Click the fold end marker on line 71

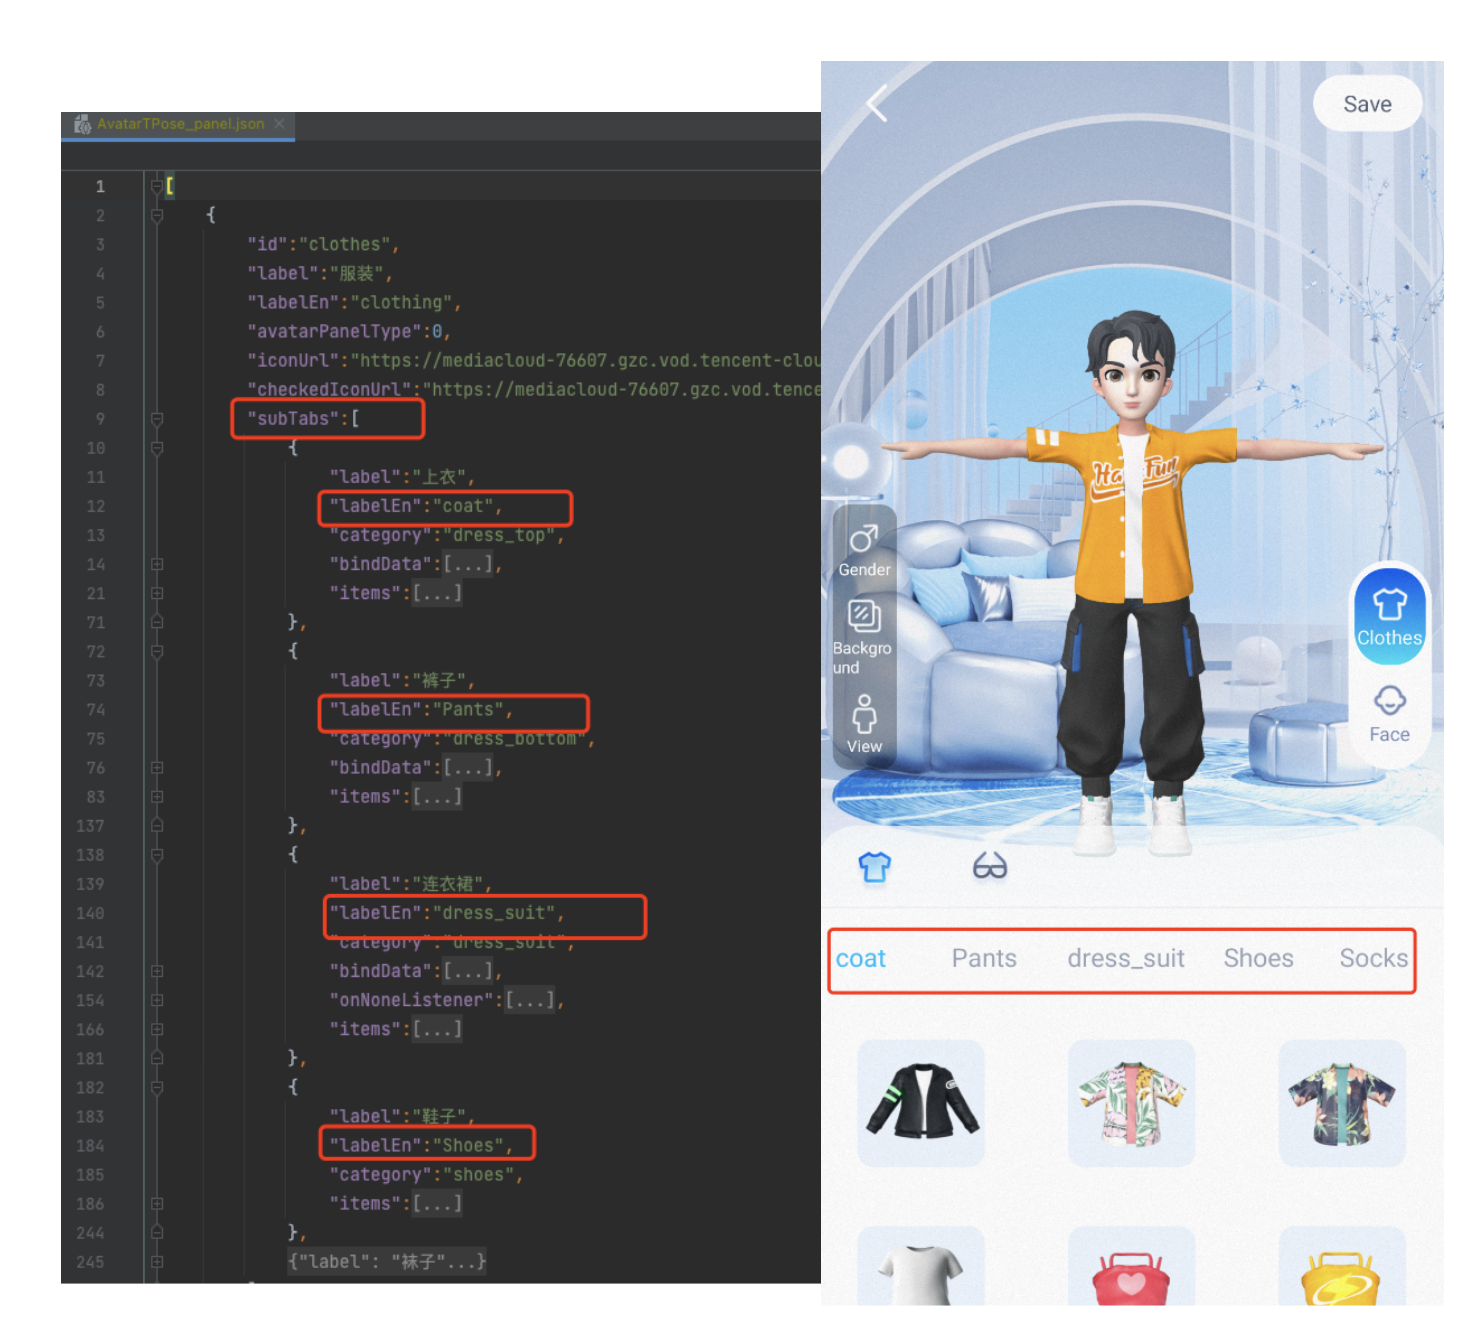[156, 622]
